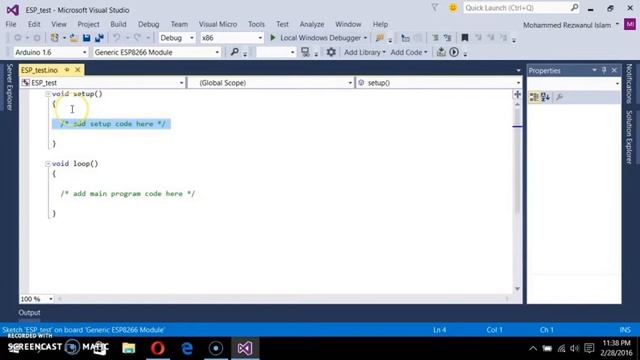Switch Properties to Alphabetical sort icon
The height and width of the screenshot is (360, 640).
tap(545, 97)
